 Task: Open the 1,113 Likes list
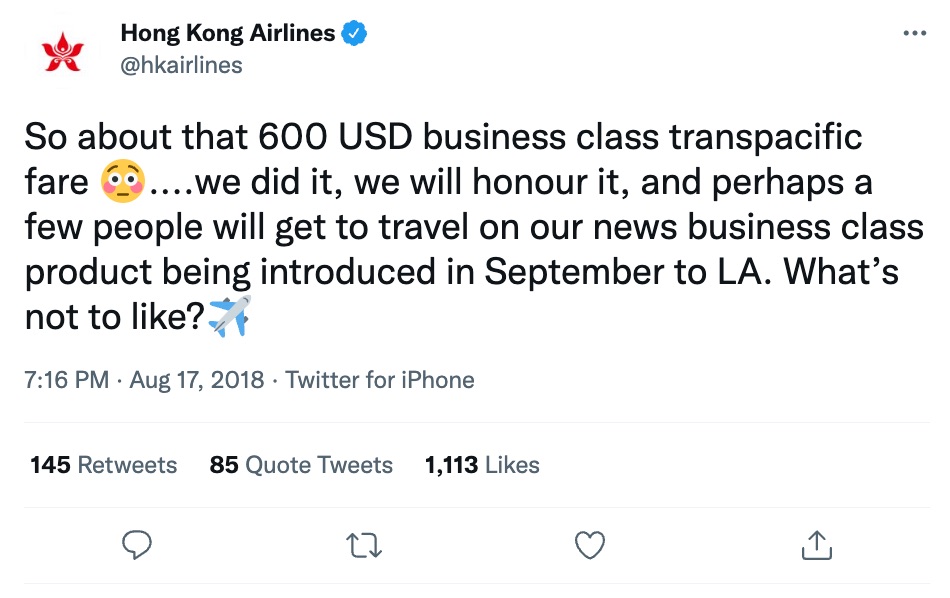tap(482, 464)
